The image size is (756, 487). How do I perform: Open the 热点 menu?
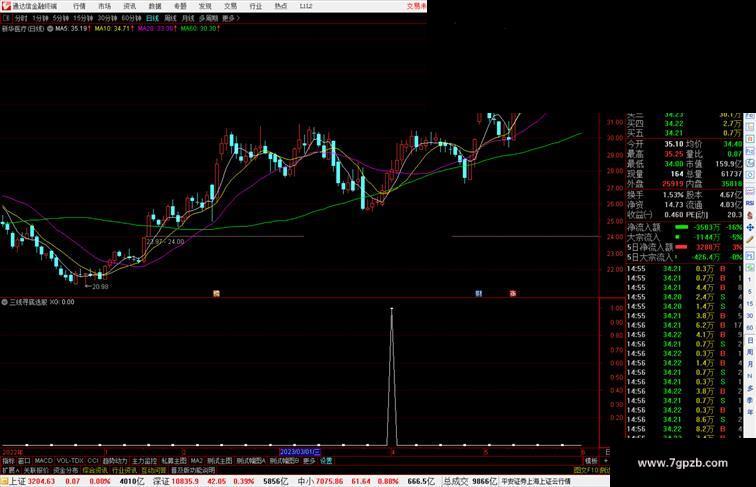[x=281, y=6]
